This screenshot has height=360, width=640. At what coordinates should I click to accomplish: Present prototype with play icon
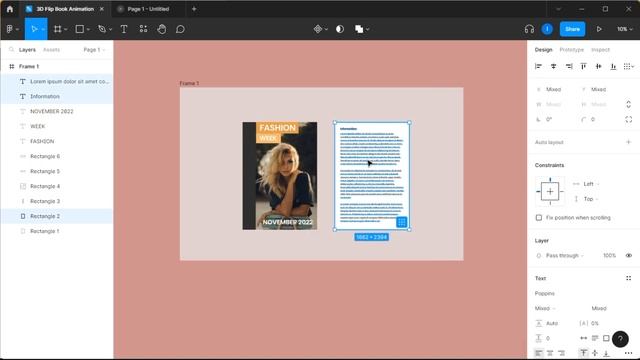coord(599,29)
